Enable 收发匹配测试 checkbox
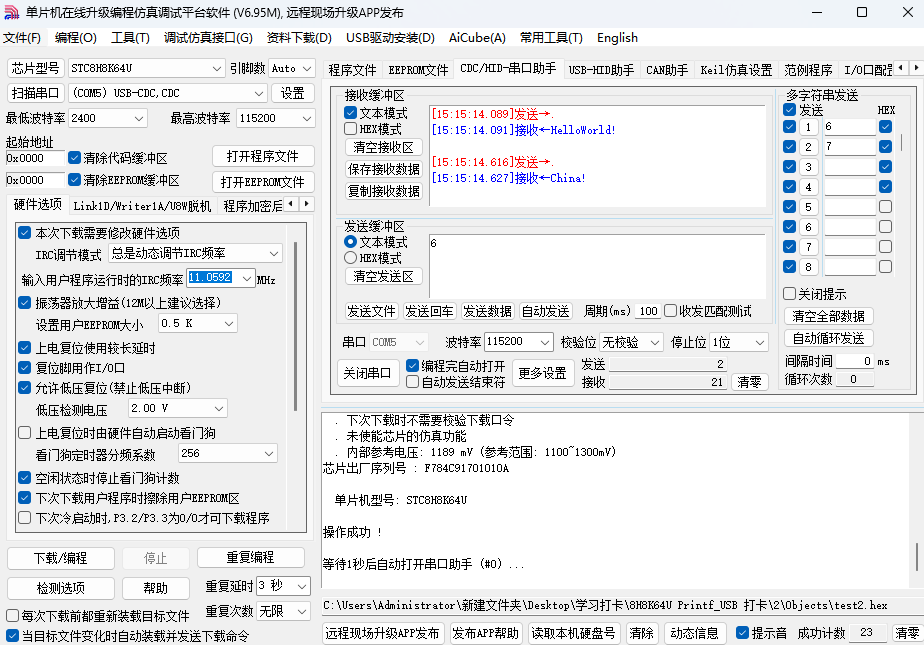The width and height of the screenshot is (924, 645). [671, 310]
